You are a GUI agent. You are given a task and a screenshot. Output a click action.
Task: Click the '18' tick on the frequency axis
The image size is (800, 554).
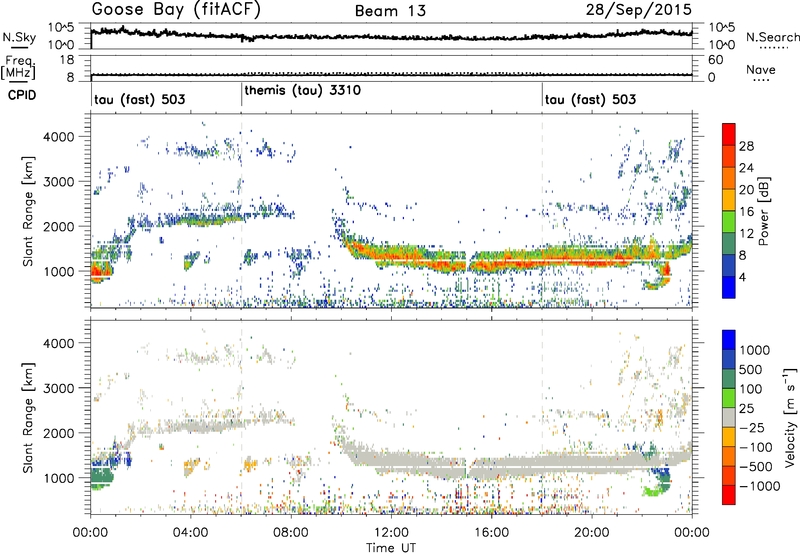(x=66, y=60)
